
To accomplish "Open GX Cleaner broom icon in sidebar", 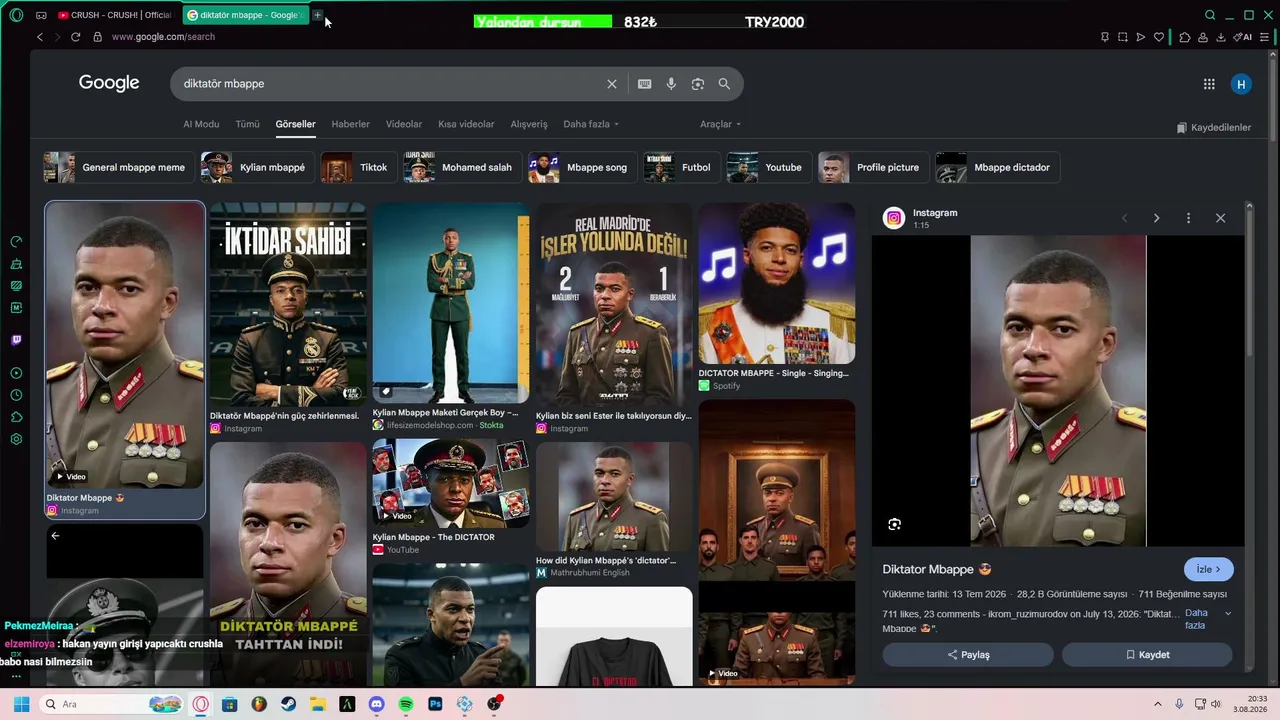I will tap(16, 264).
